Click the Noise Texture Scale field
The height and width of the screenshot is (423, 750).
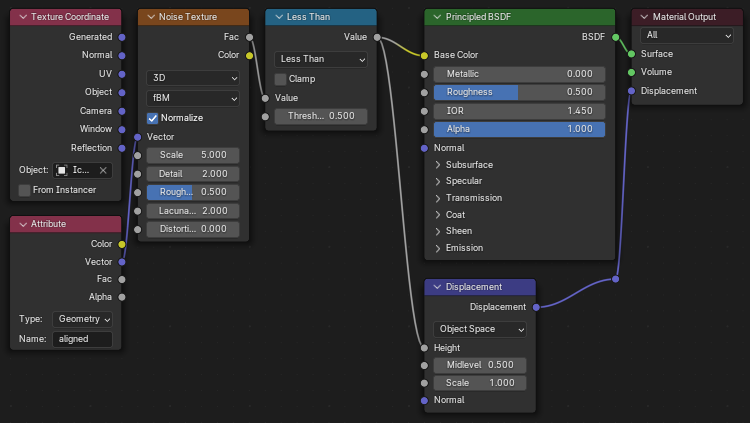pyautogui.click(x=193, y=155)
